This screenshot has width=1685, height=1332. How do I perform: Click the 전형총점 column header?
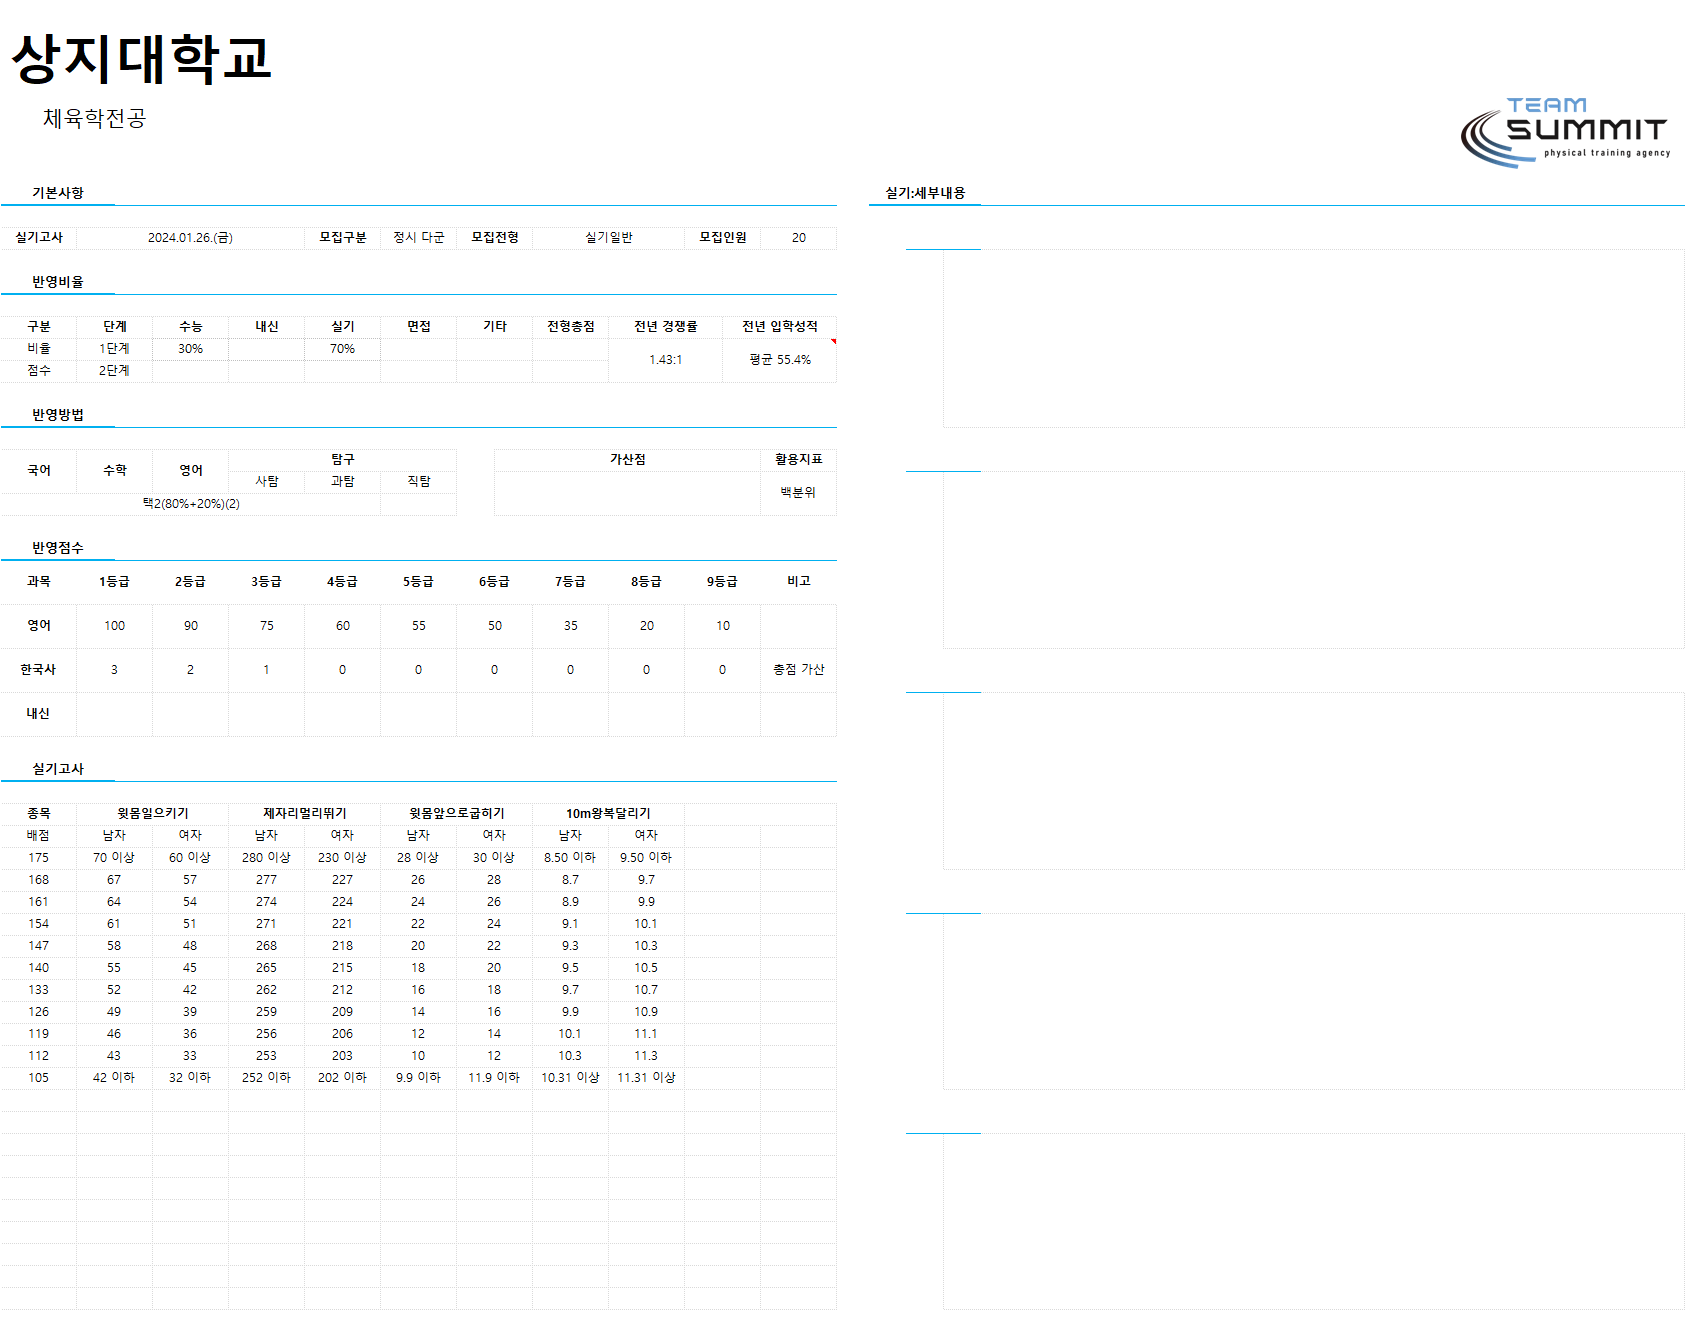571,327
